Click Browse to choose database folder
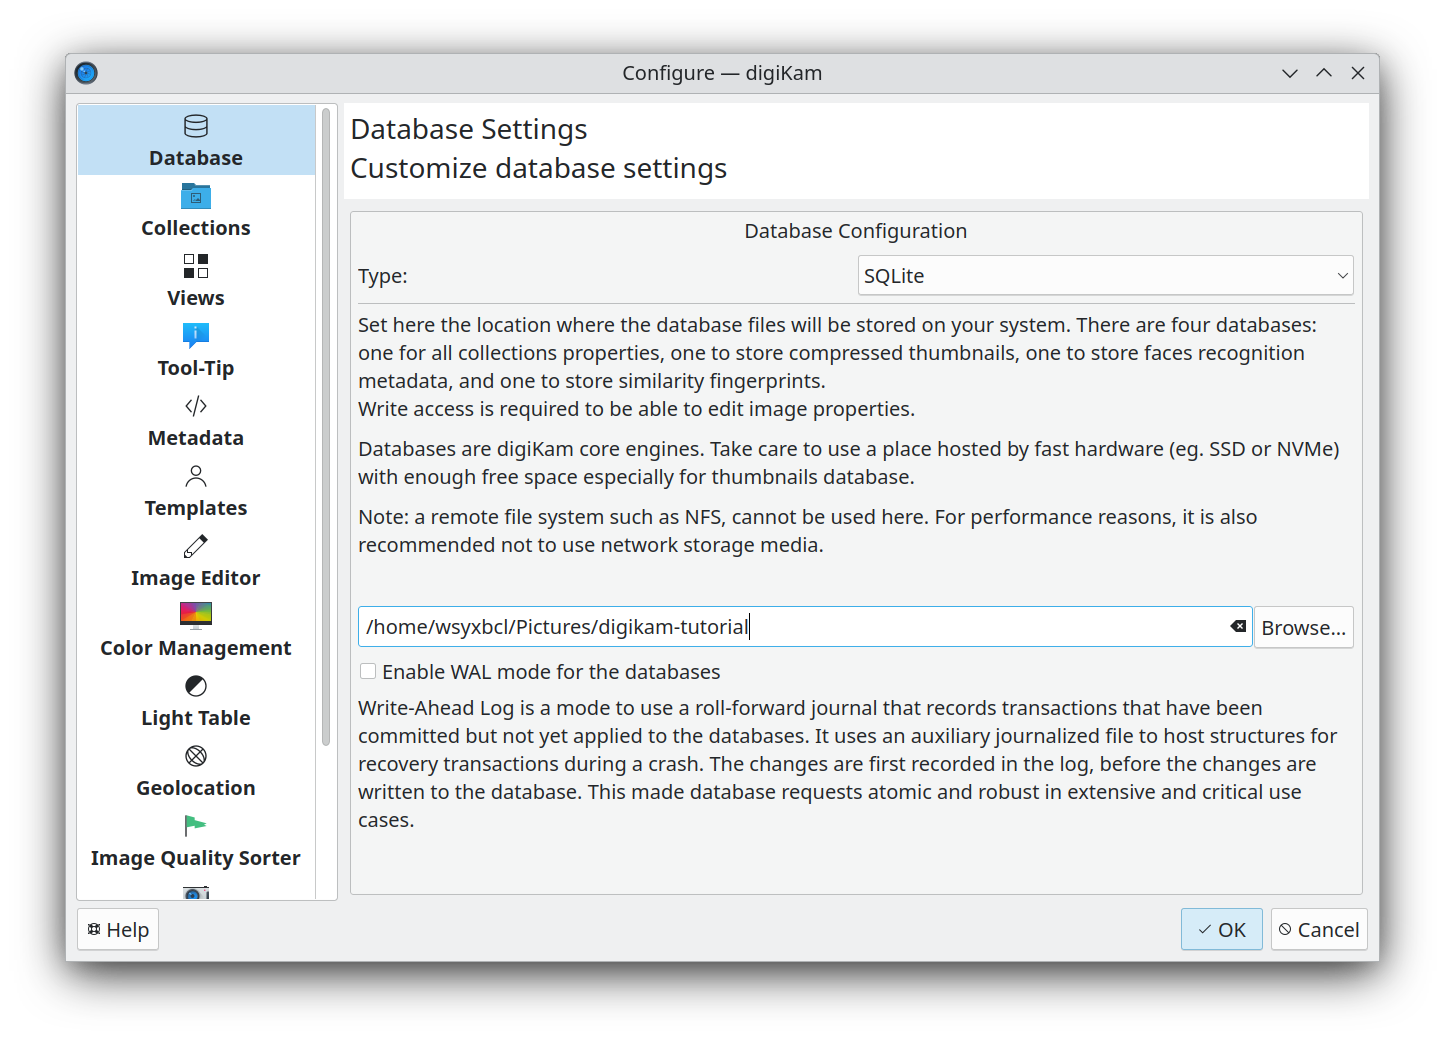 (x=1303, y=628)
